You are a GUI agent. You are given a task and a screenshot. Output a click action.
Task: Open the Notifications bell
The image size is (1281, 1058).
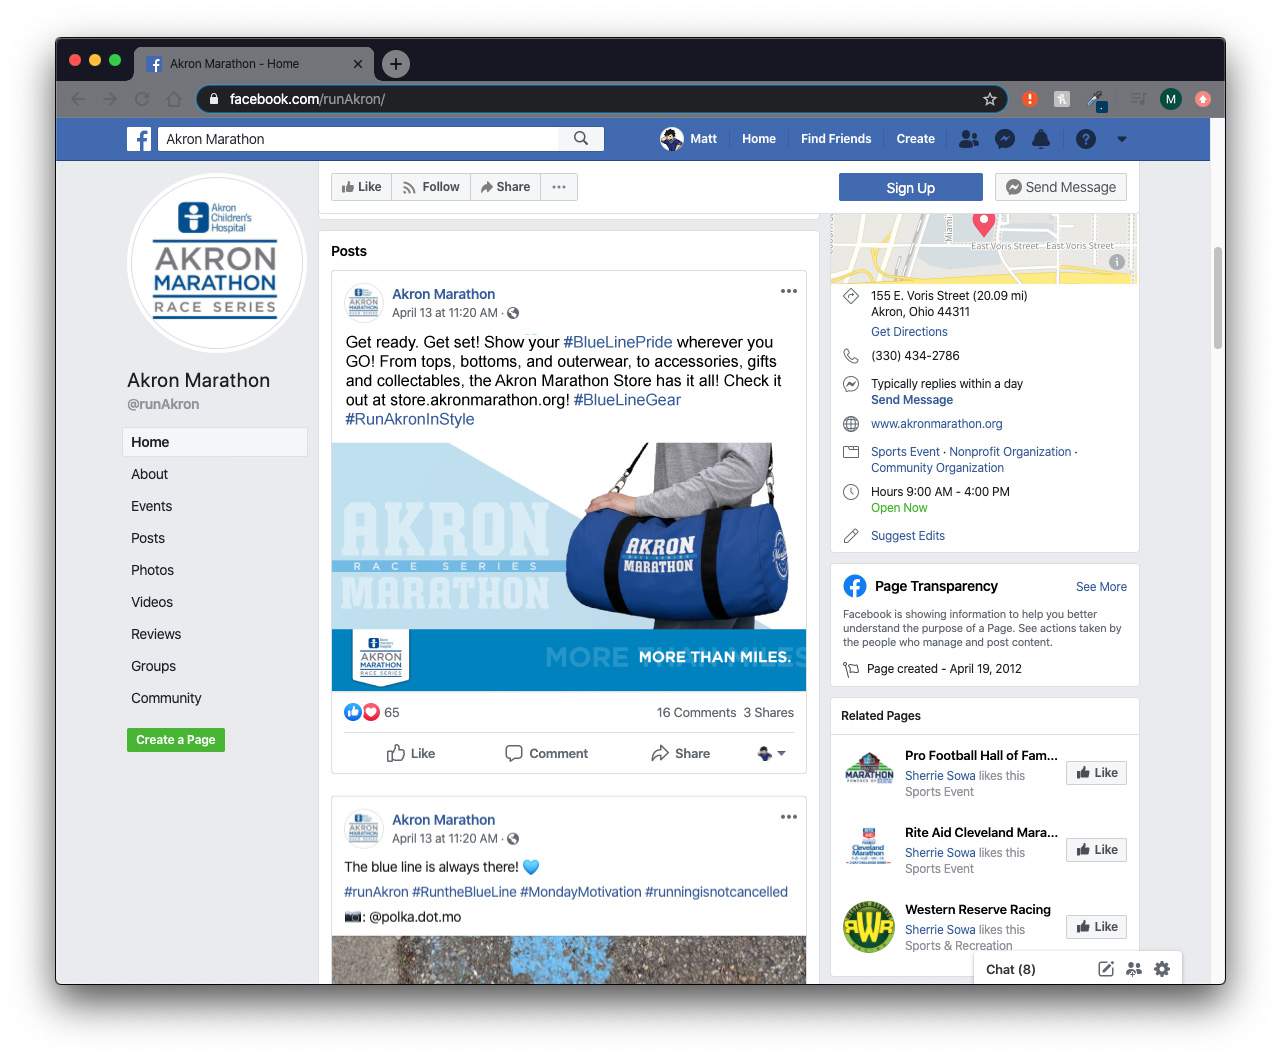(1041, 139)
